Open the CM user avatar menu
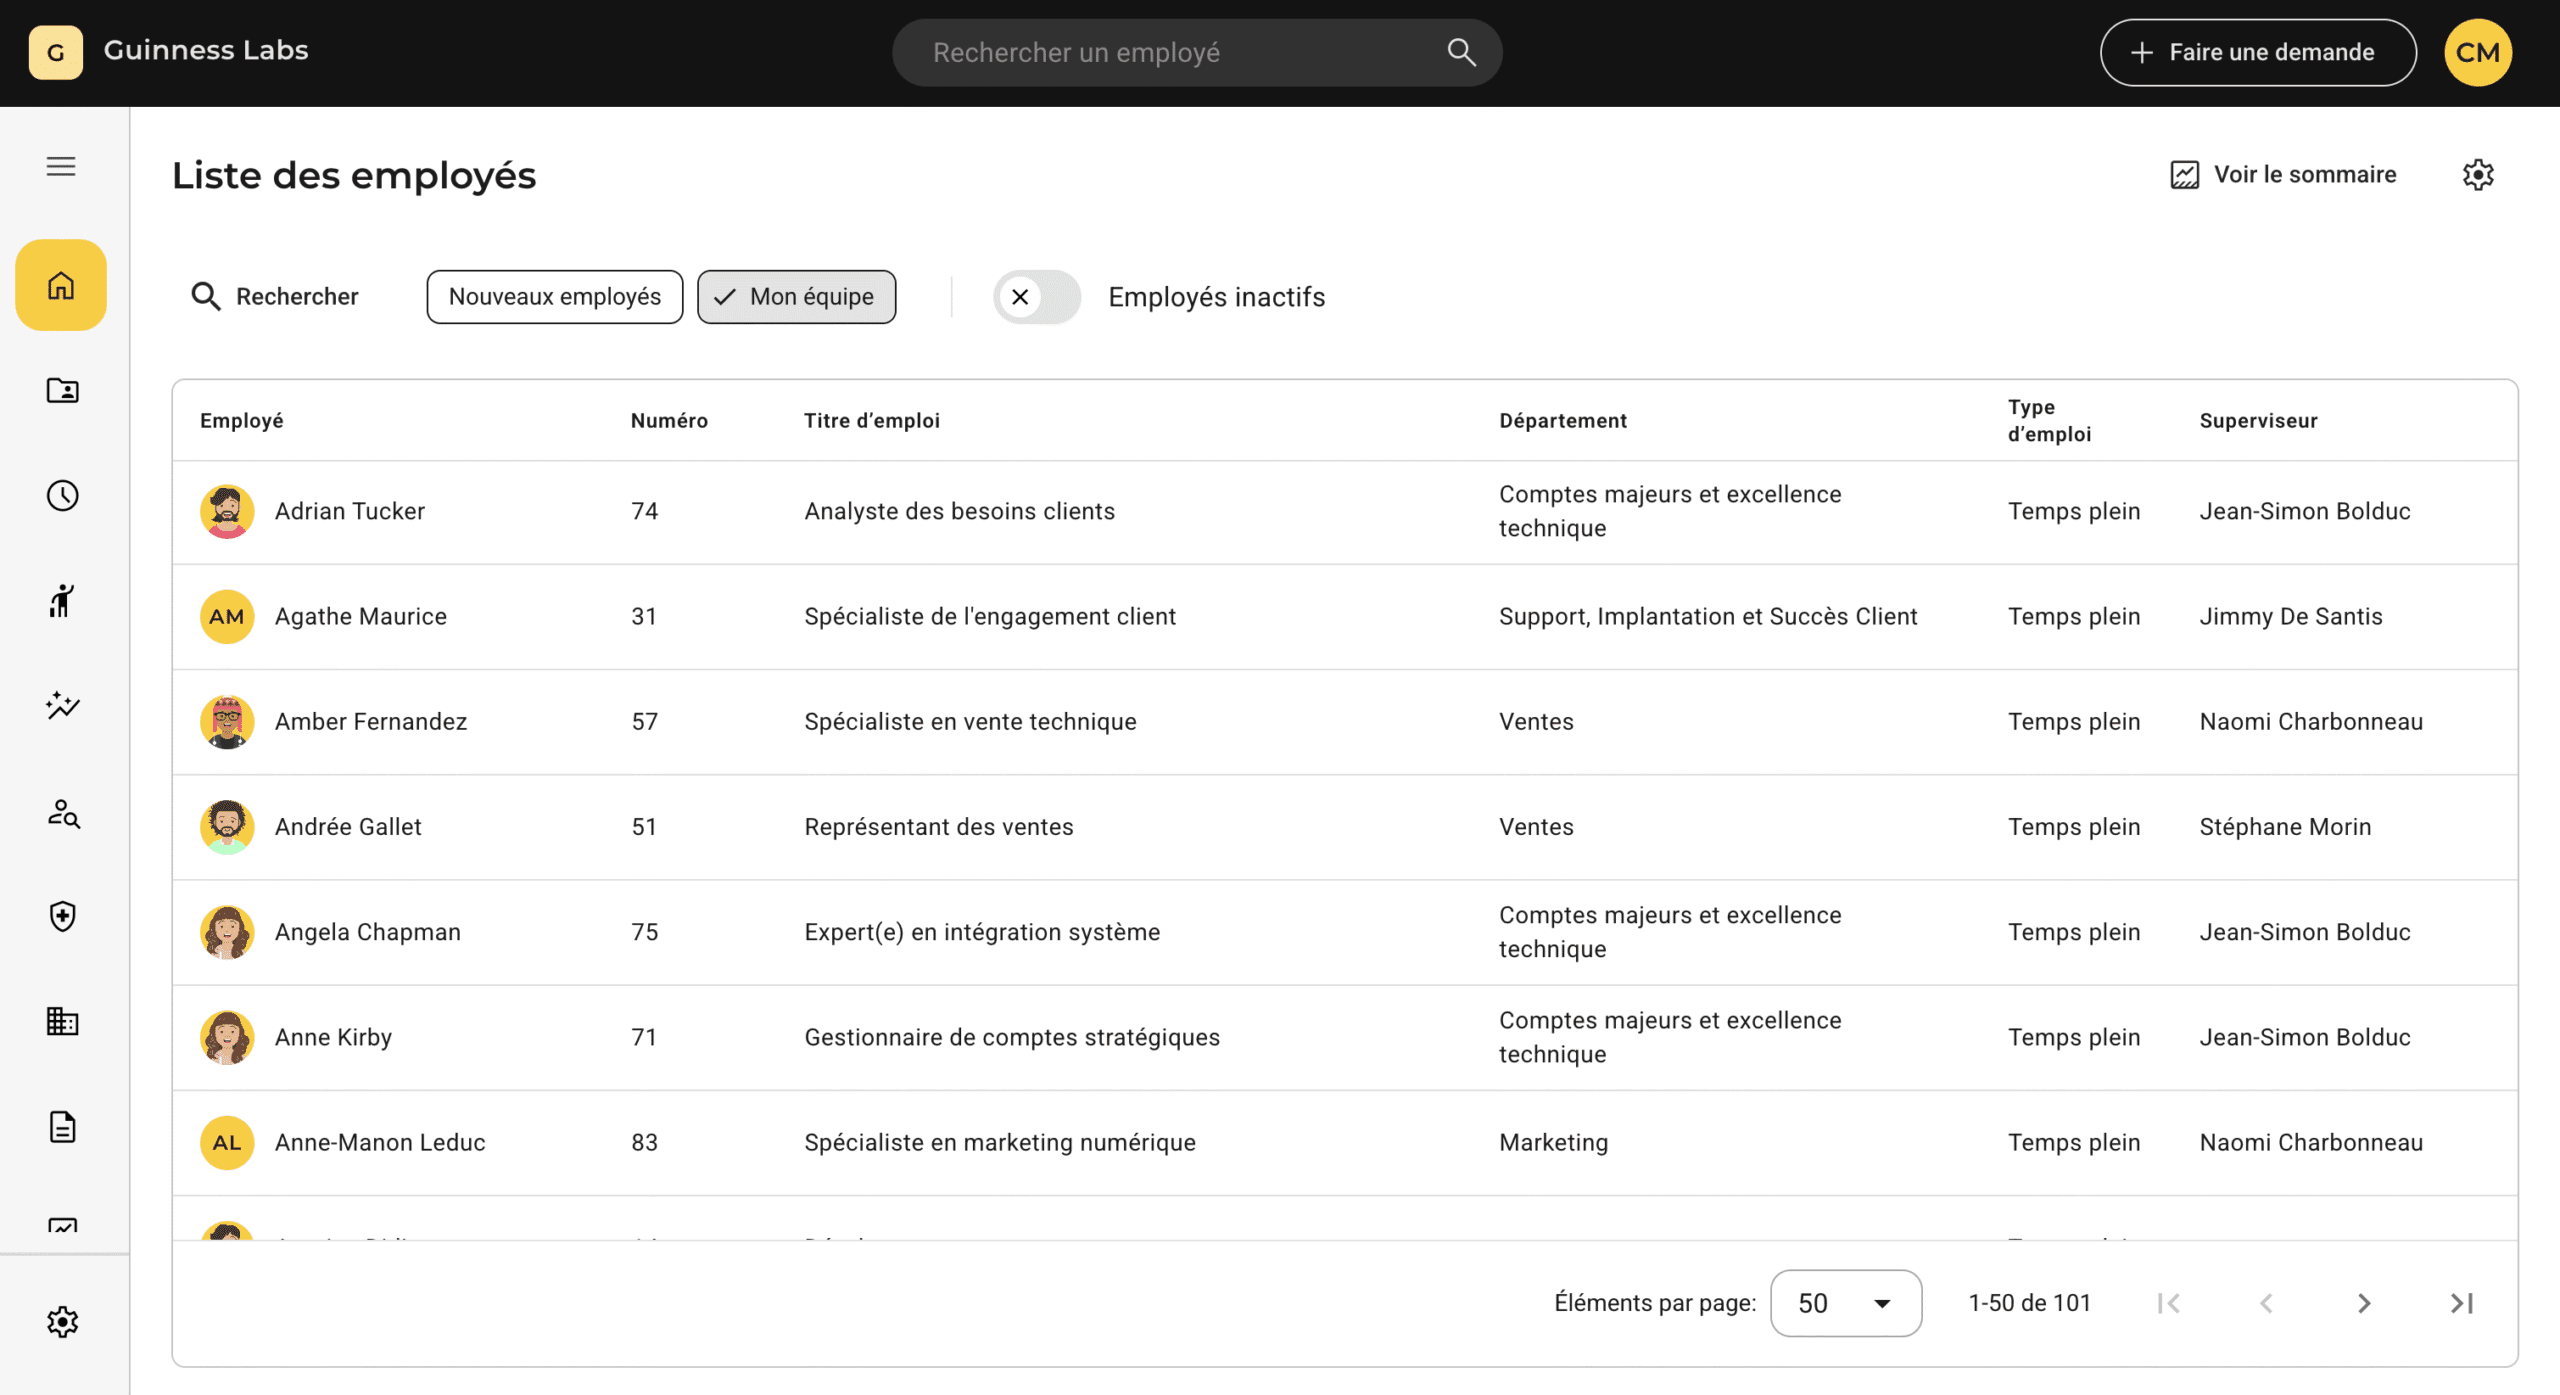Screen dimensions: 2560x1395 coord(2477,52)
